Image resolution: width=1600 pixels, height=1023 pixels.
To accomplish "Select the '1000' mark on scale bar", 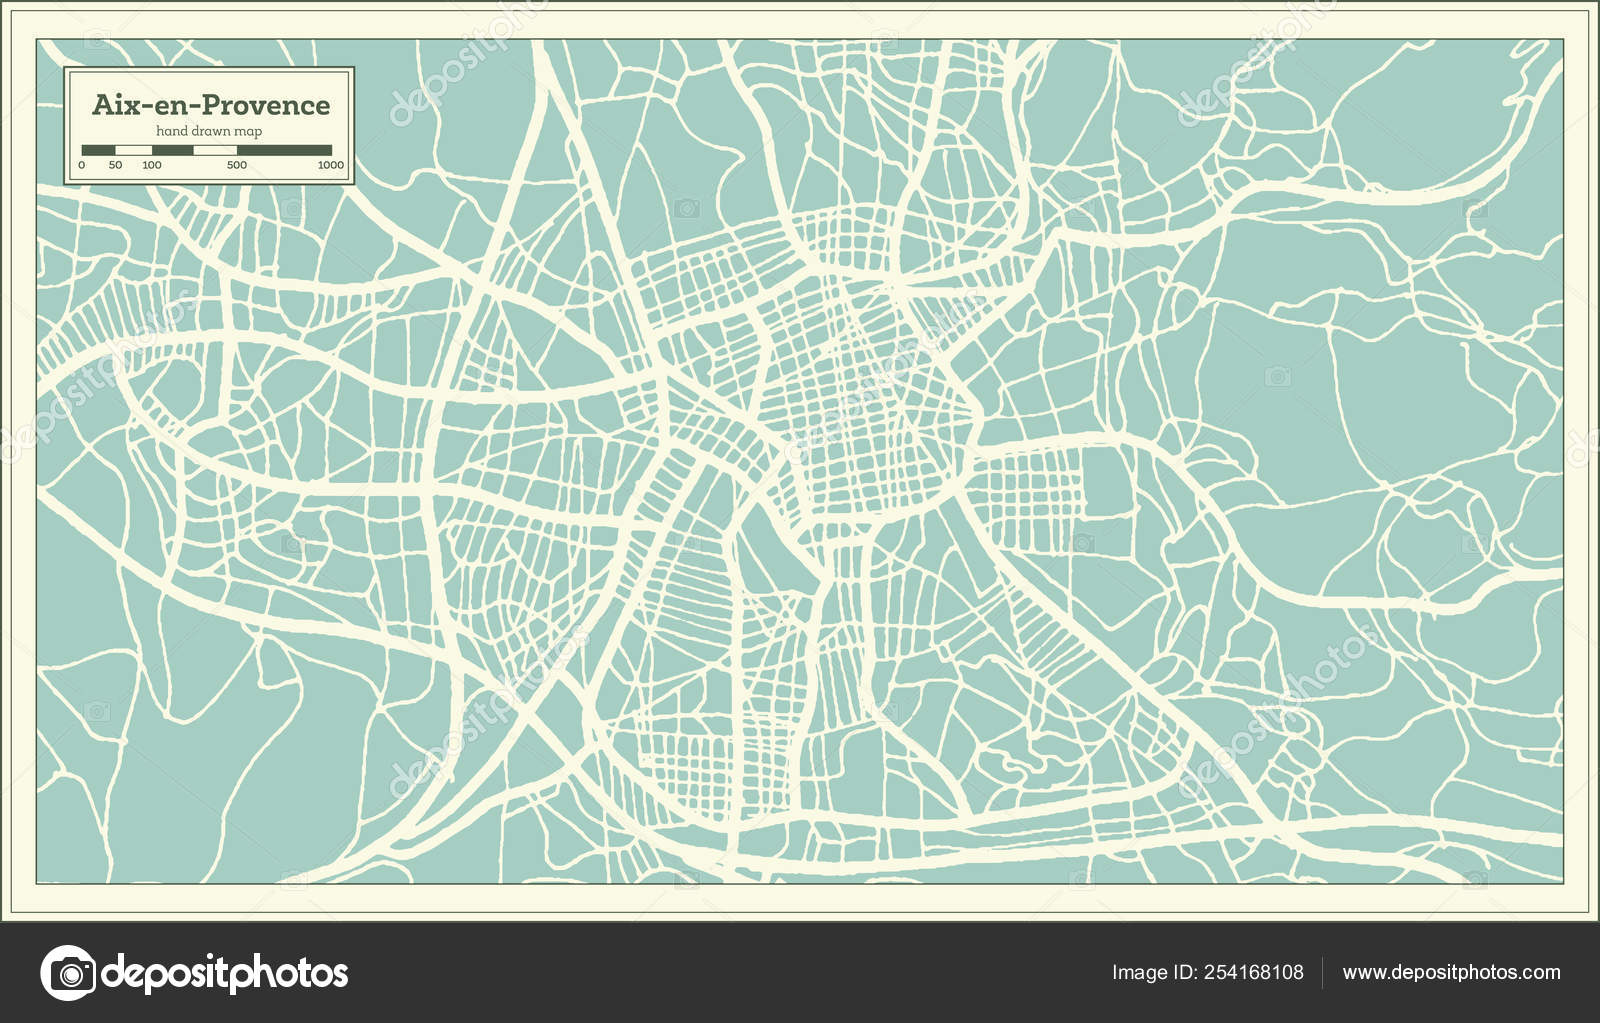I will pyautogui.click(x=332, y=164).
